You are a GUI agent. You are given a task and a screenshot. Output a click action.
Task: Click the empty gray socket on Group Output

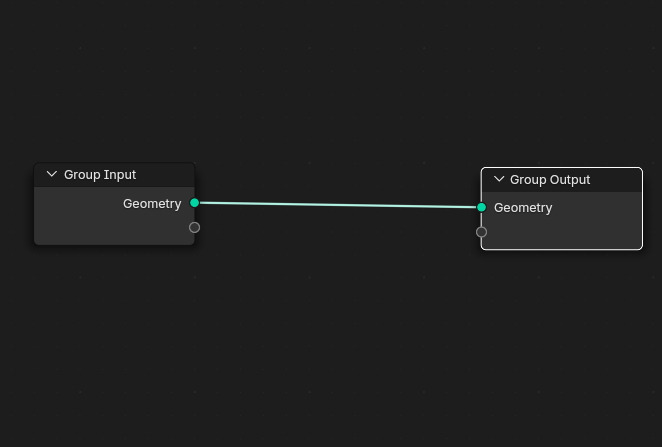481,232
